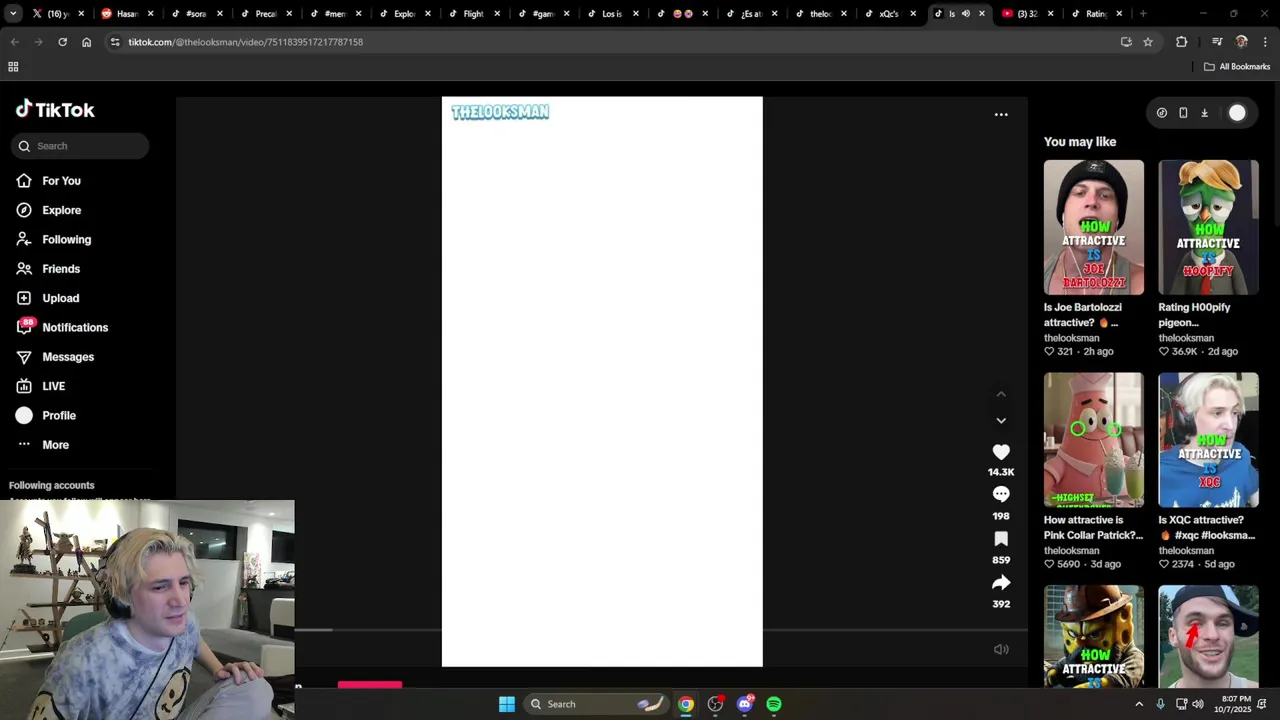Click the TikTok logo in the sidebar
The width and height of the screenshot is (1280, 720).
(55, 109)
